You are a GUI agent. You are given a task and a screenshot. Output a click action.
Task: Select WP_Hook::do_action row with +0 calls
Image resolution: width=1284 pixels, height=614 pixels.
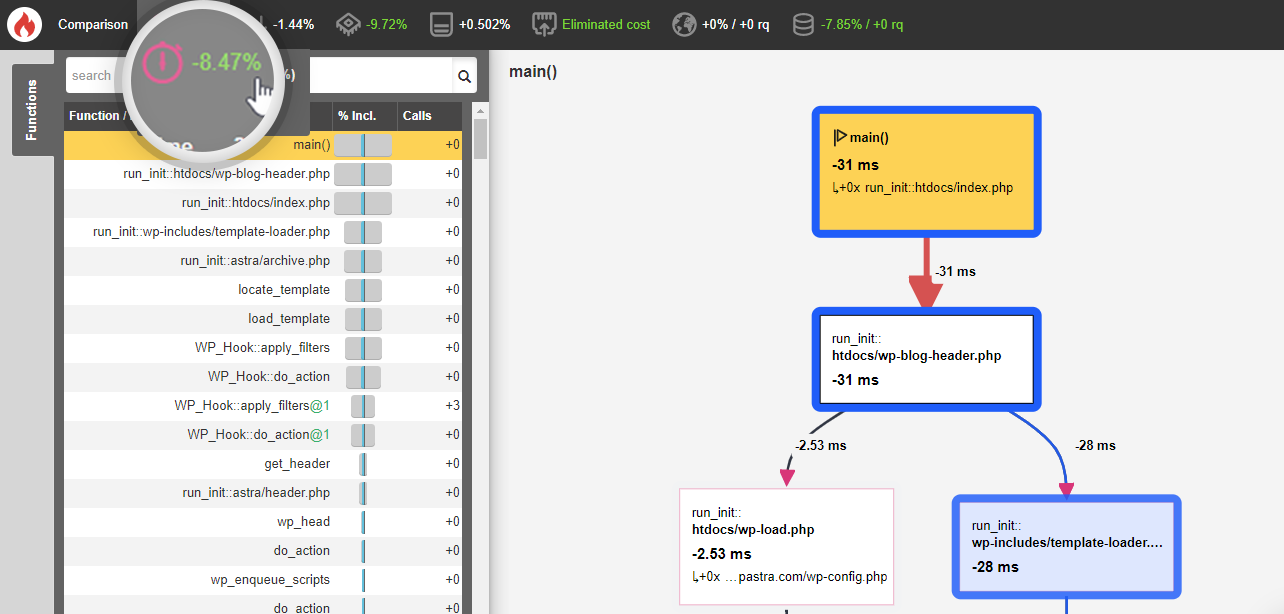click(x=264, y=377)
